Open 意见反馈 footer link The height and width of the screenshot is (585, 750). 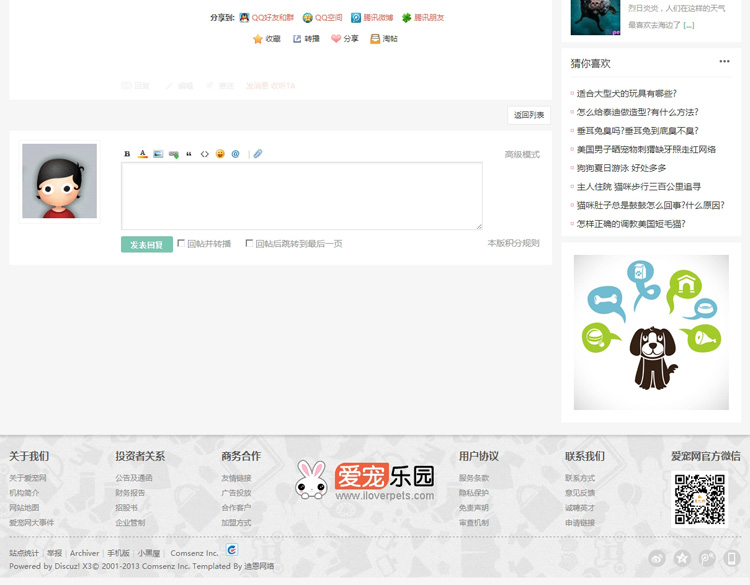pos(580,493)
